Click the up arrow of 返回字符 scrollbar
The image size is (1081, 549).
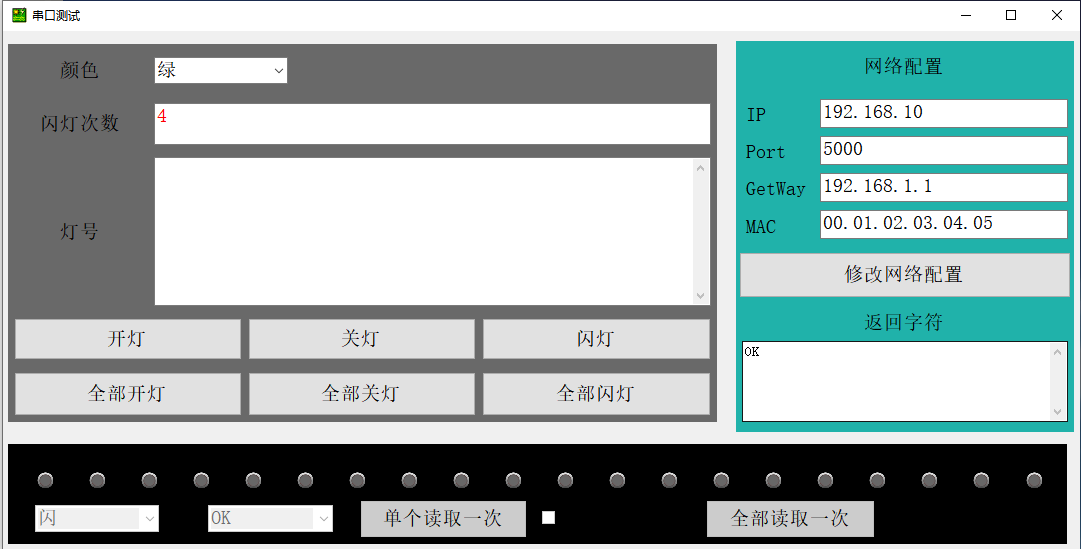1058,352
